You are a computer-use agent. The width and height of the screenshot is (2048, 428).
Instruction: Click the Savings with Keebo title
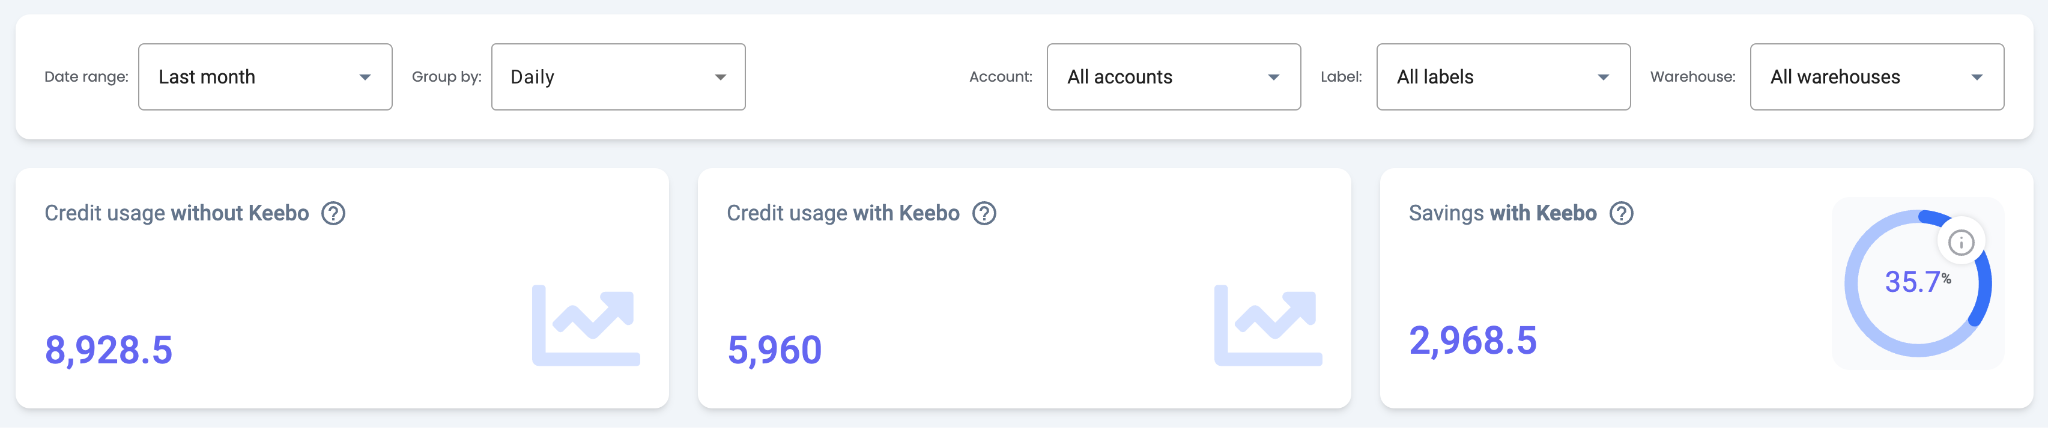[x=1502, y=213]
